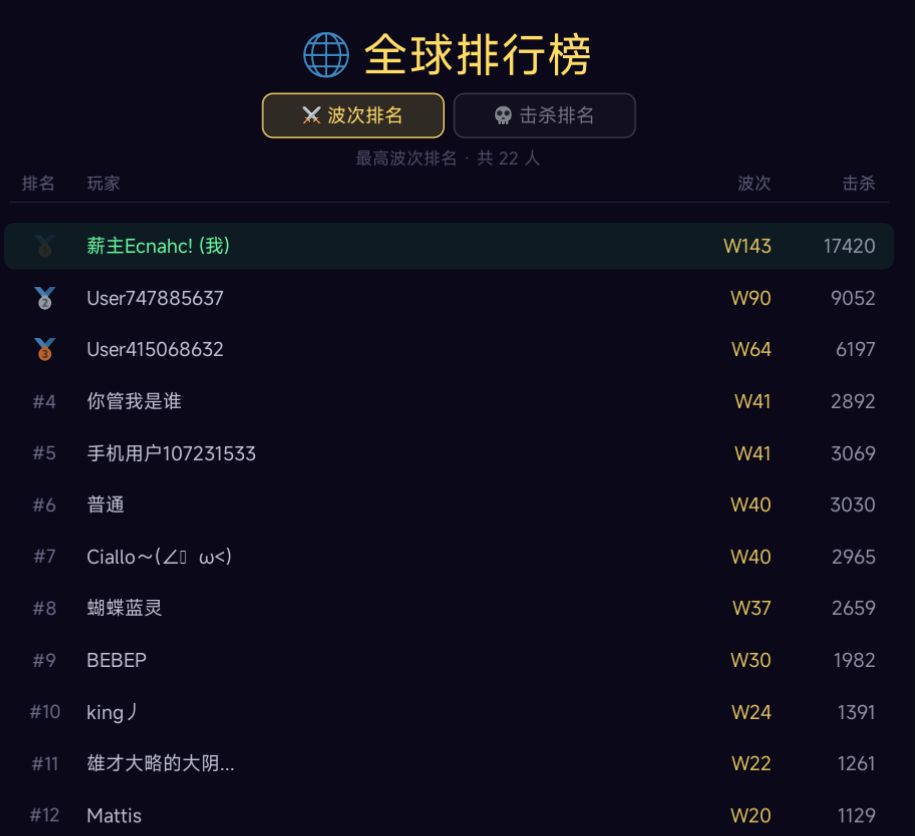Click rank number #7
Image resolution: width=915 pixels, height=836 pixels.
pos(44,557)
